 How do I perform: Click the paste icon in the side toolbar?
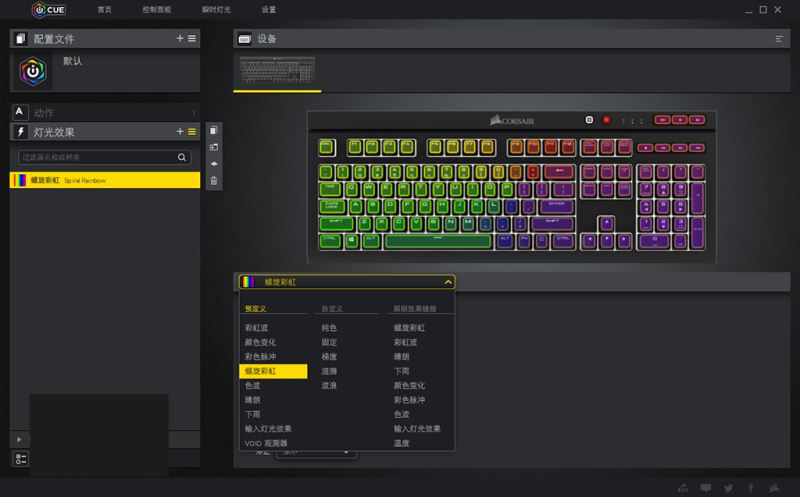pyautogui.click(x=214, y=147)
